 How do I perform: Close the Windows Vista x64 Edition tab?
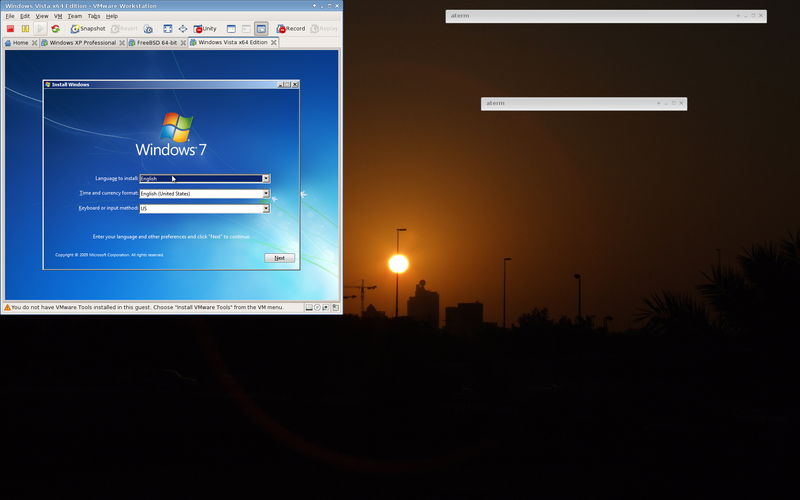coord(274,42)
